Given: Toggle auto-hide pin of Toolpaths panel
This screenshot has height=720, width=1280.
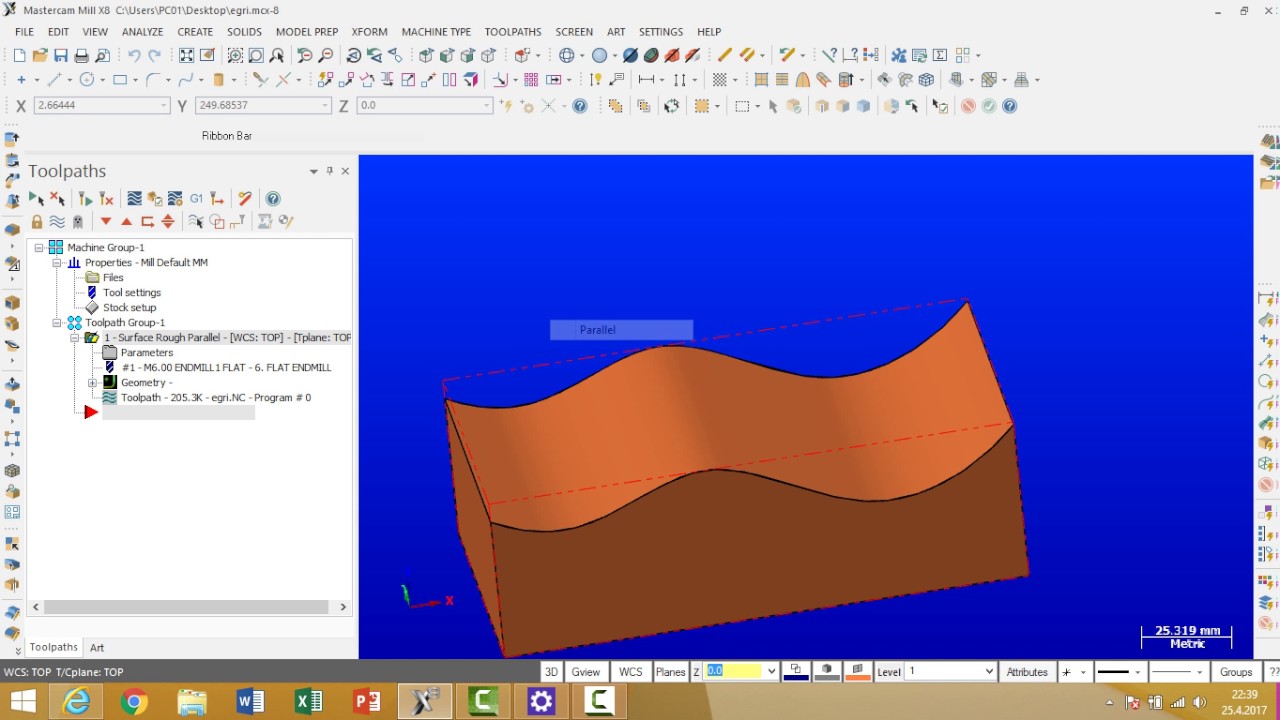Looking at the screenshot, I should click(x=329, y=171).
